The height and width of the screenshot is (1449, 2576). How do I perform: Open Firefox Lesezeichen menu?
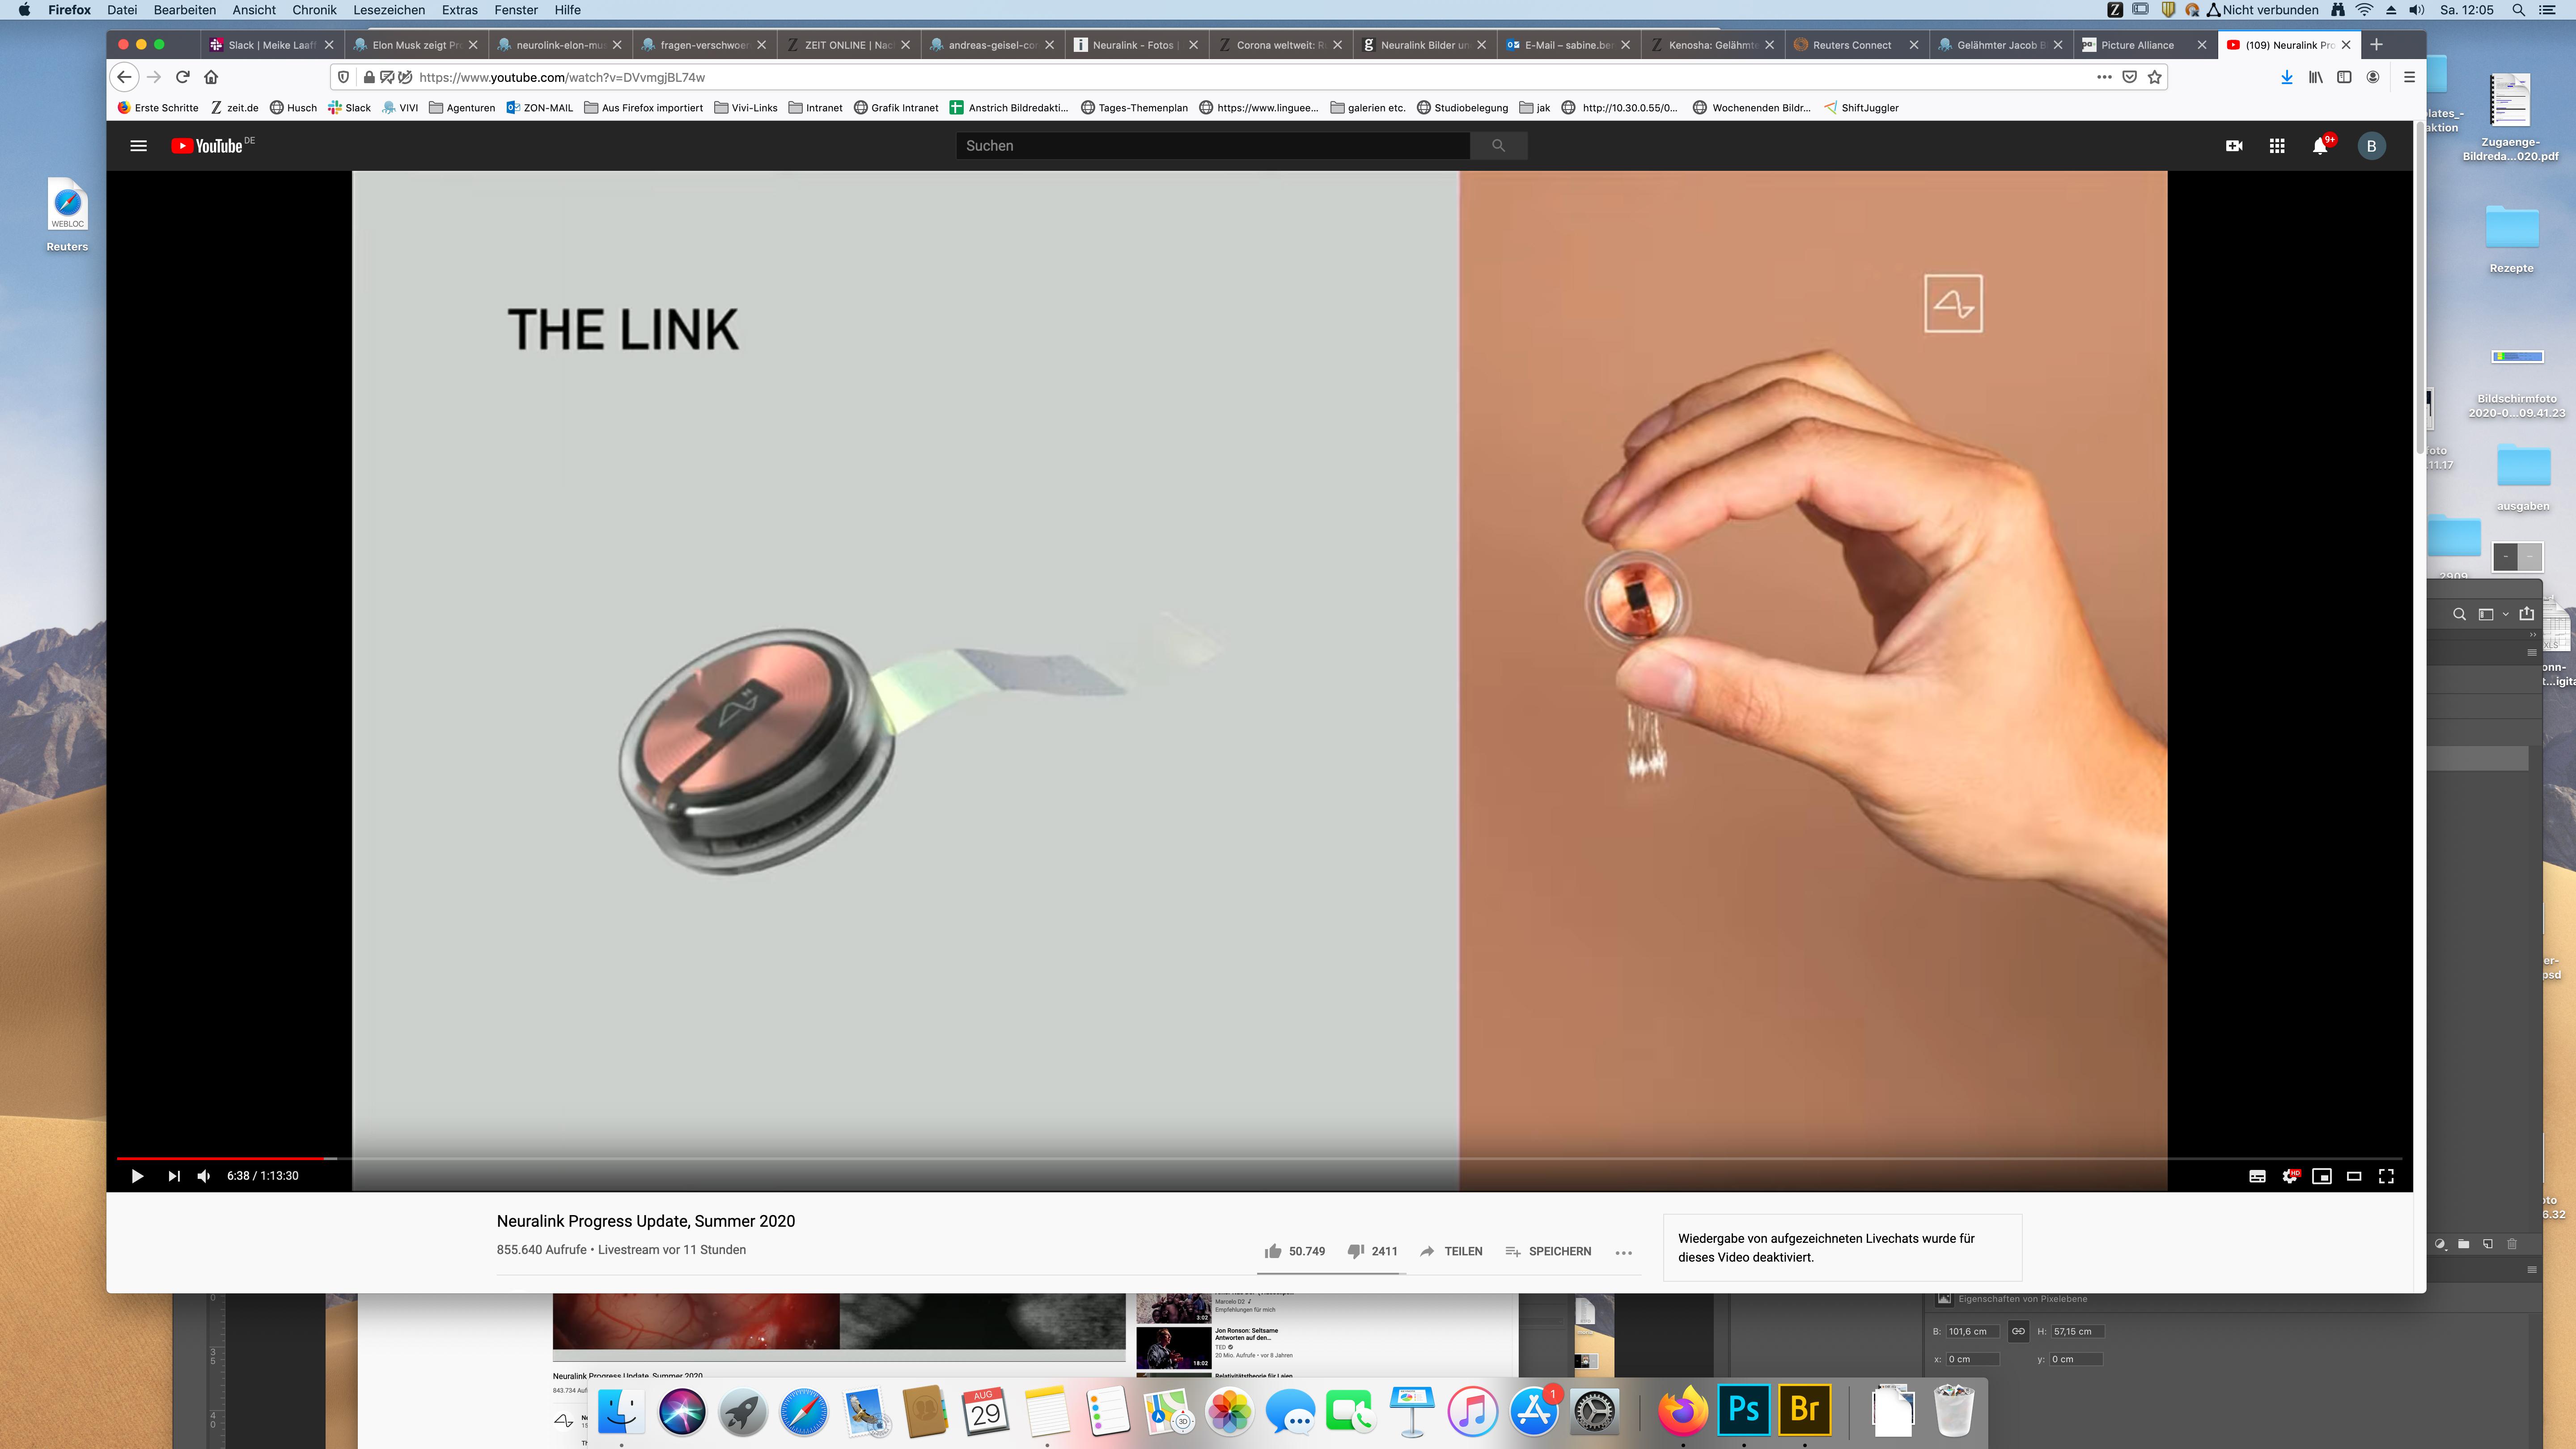[x=388, y=10]
